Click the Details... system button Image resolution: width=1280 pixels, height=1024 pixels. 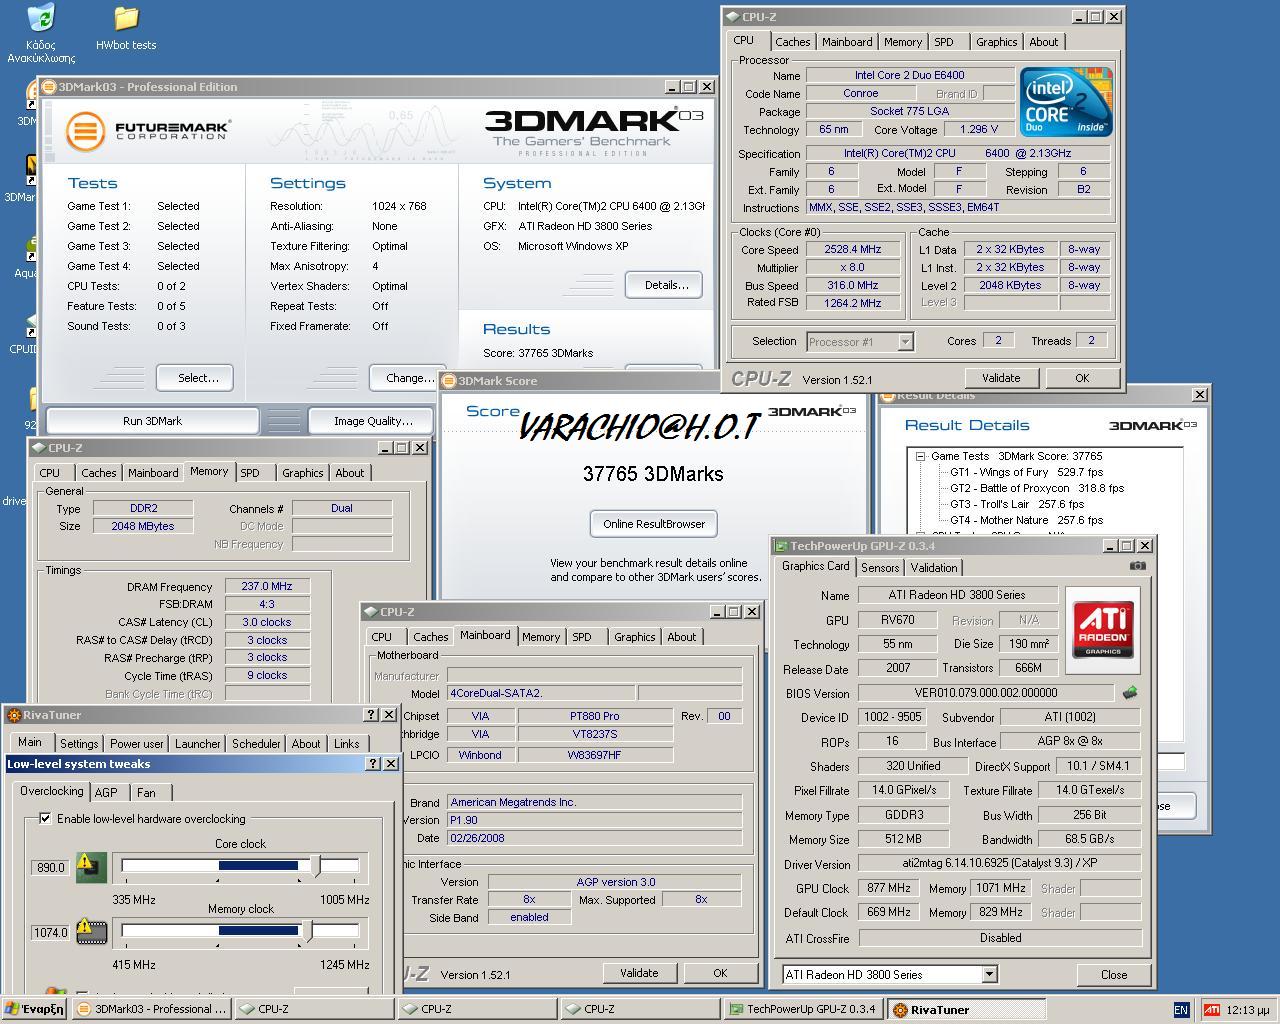666,285
